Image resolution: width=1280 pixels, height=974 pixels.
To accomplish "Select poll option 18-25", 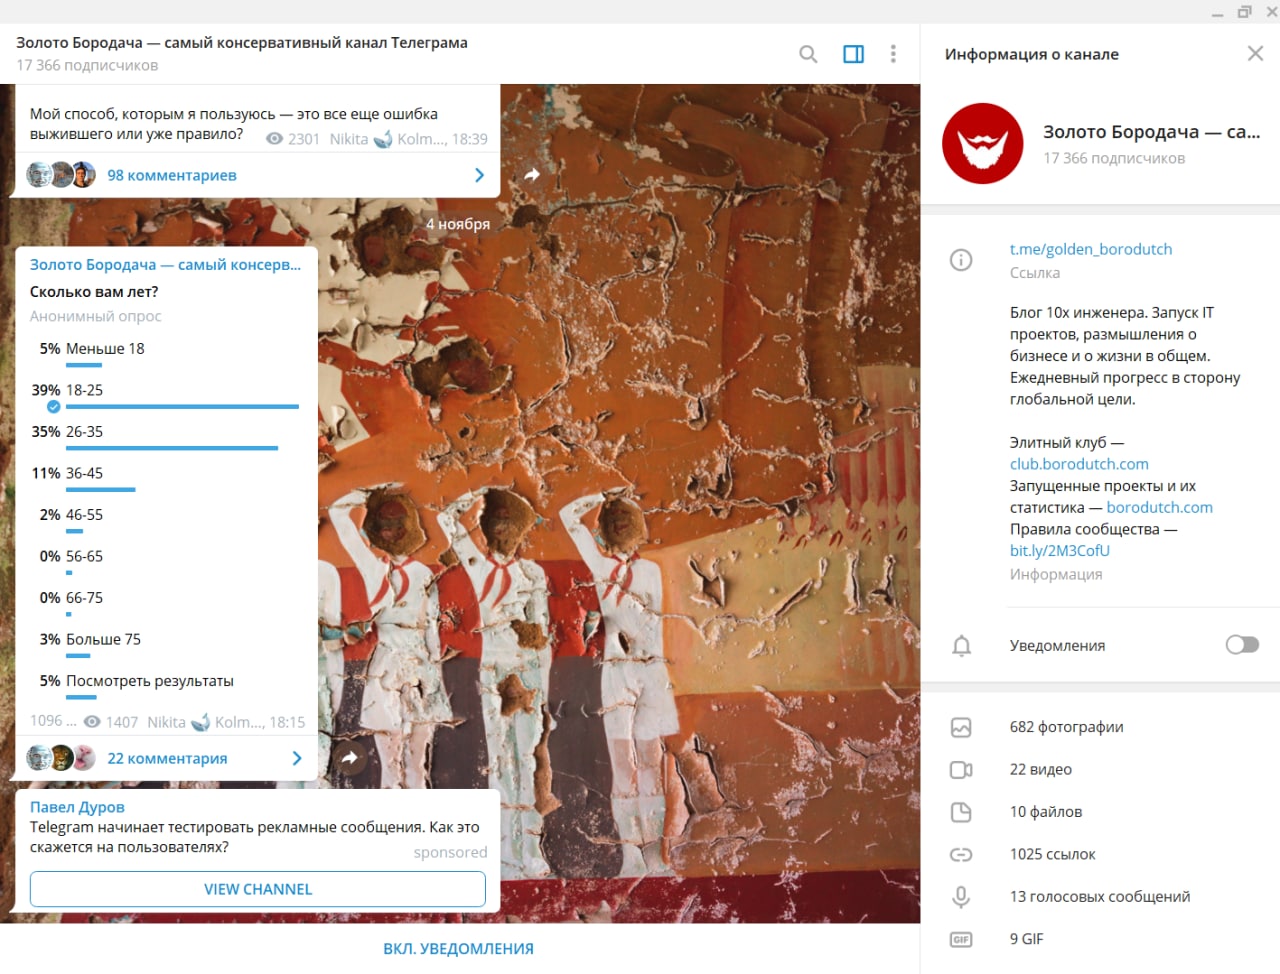I will 165,394.
